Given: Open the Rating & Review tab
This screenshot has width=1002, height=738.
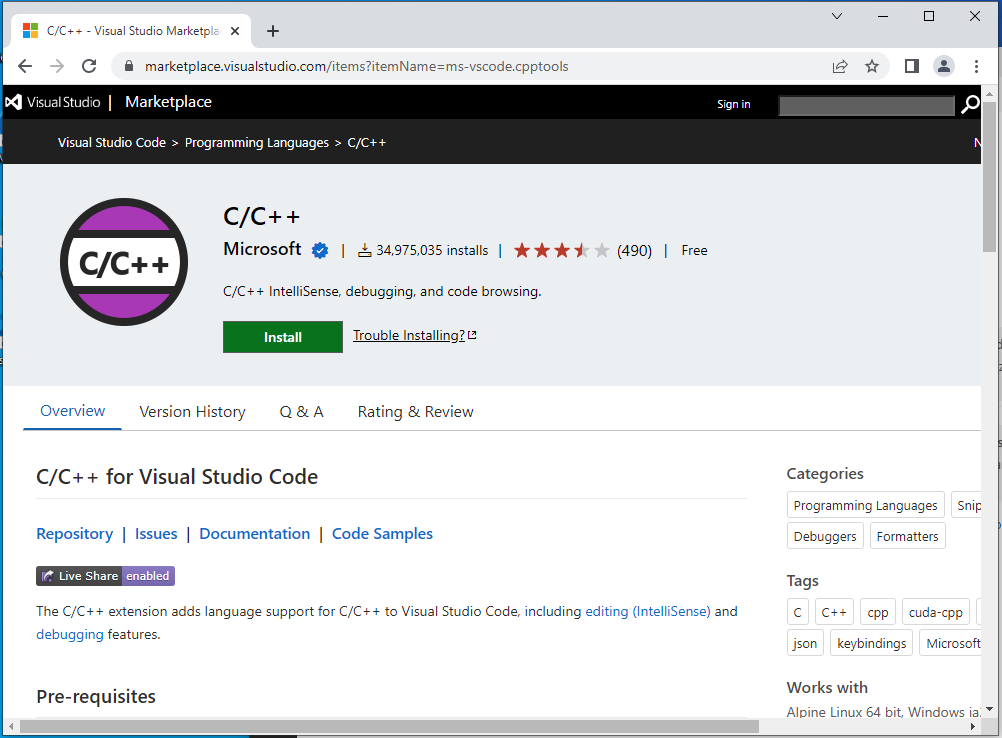Looking at the screenshot, I should 415,412.
